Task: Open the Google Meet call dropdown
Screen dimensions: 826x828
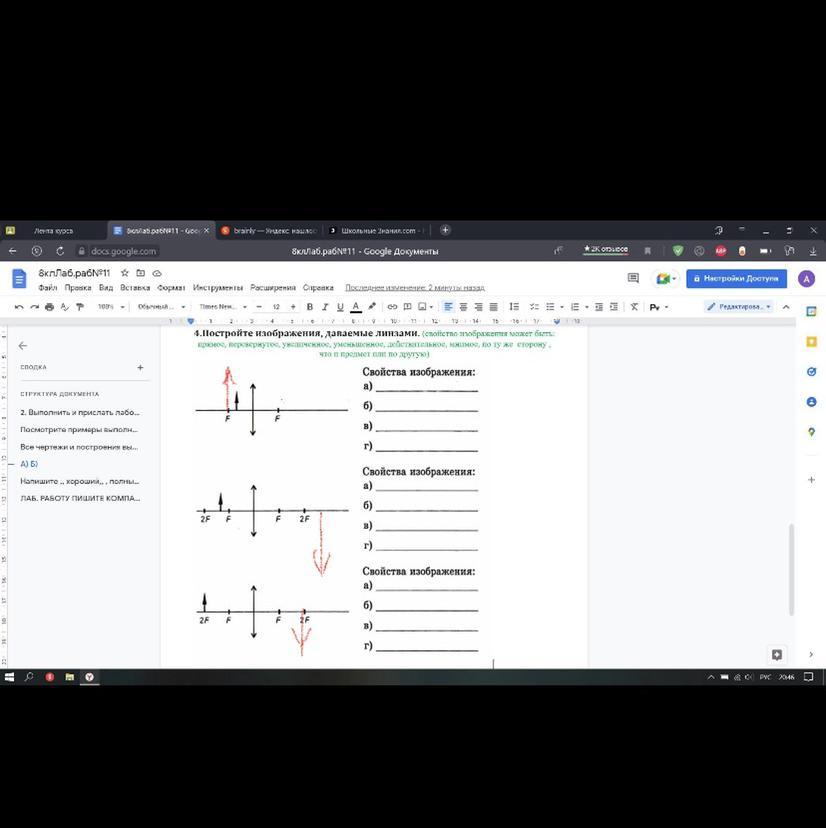Action: click(665, 278)
